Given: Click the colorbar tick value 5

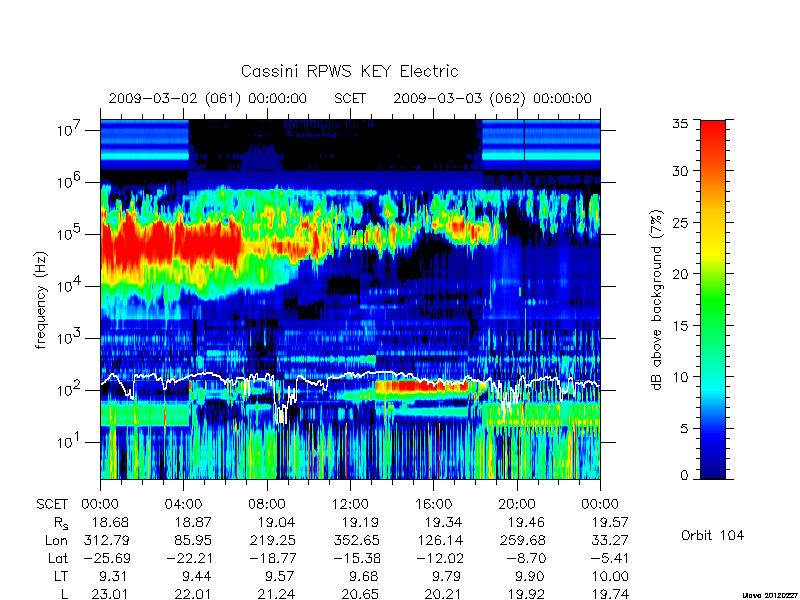Looking at the screenshot, I should (x=684, y=428).
